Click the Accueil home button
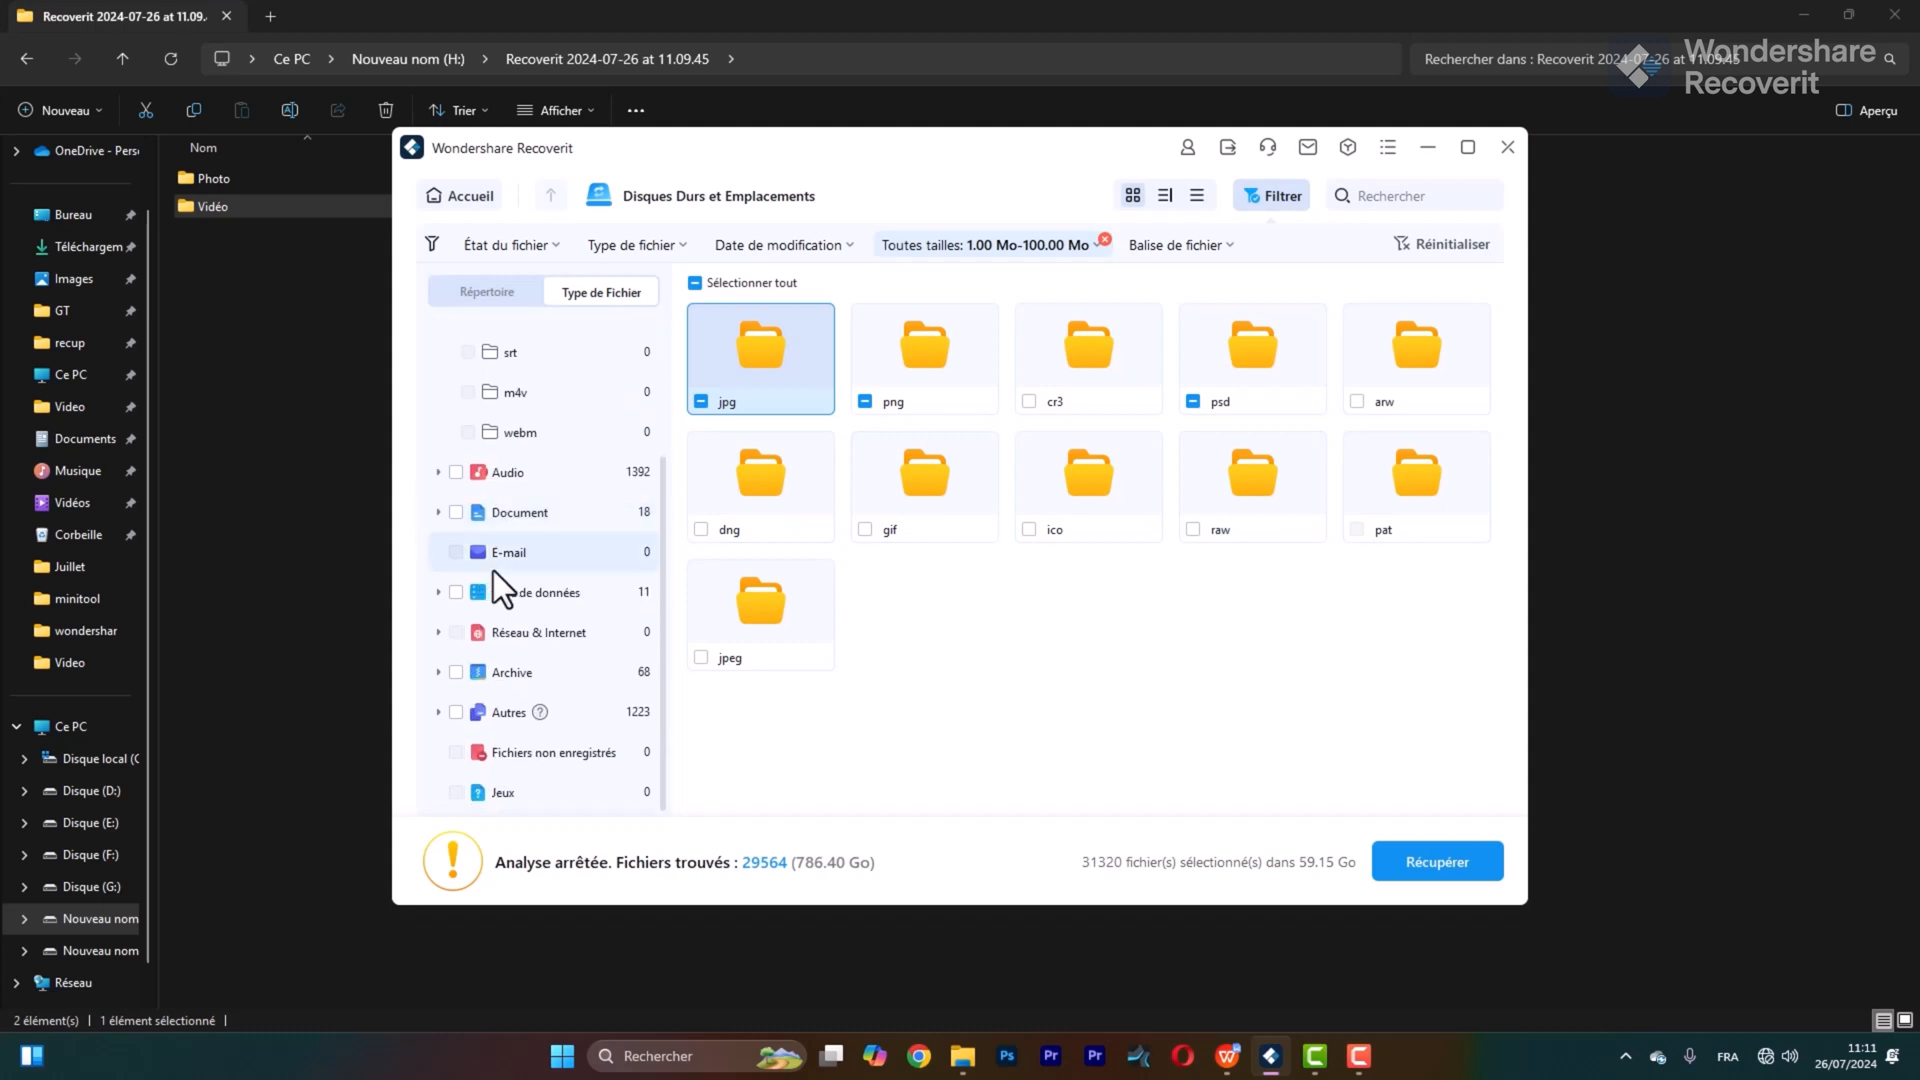The image size is (1920, 1080). coord(459,195)
